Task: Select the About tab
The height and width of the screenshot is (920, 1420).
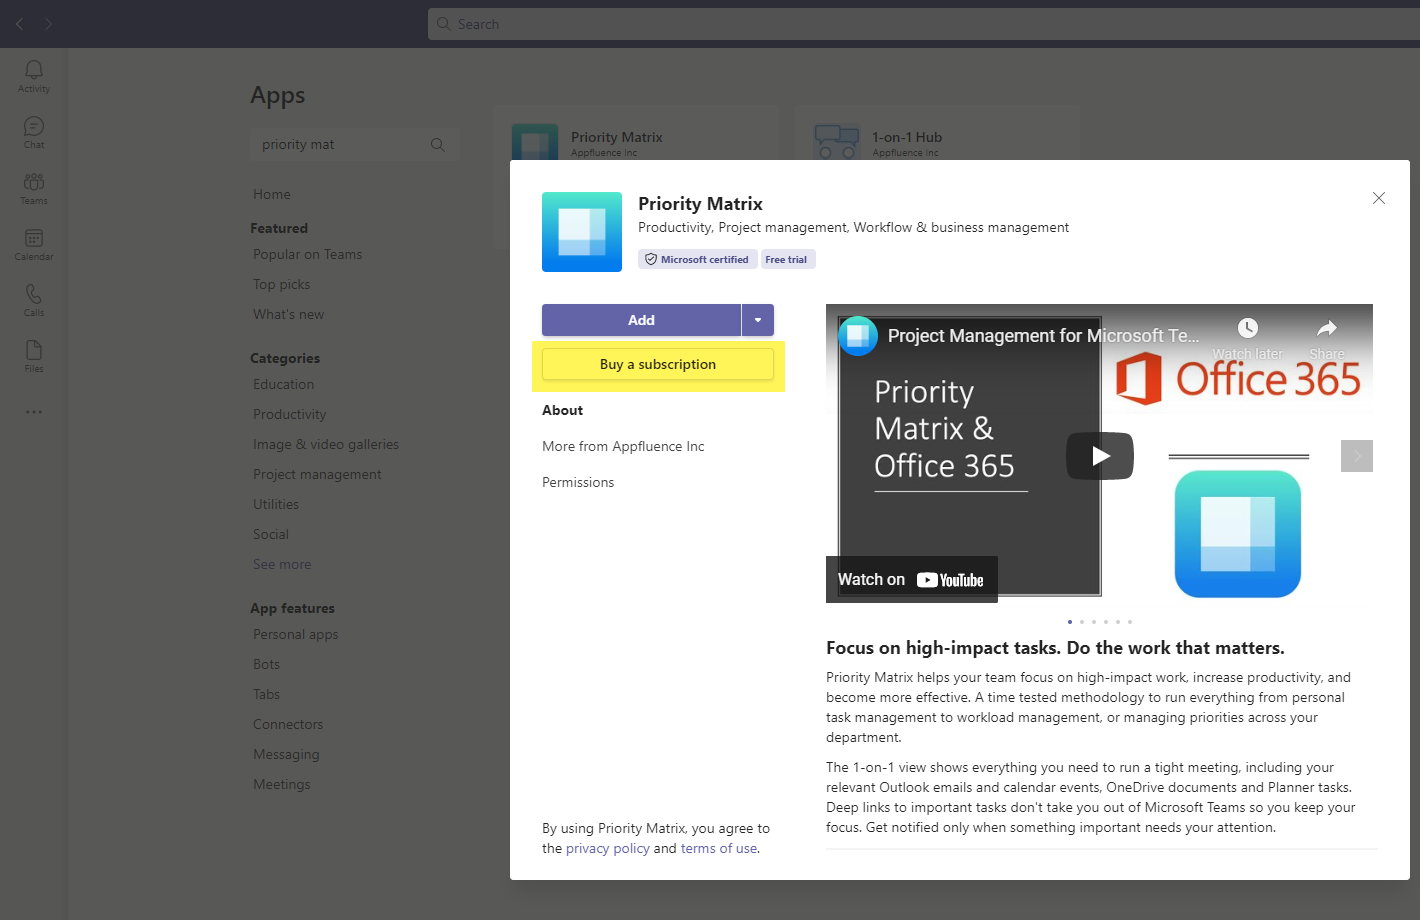Action: (x=563, y=410)
